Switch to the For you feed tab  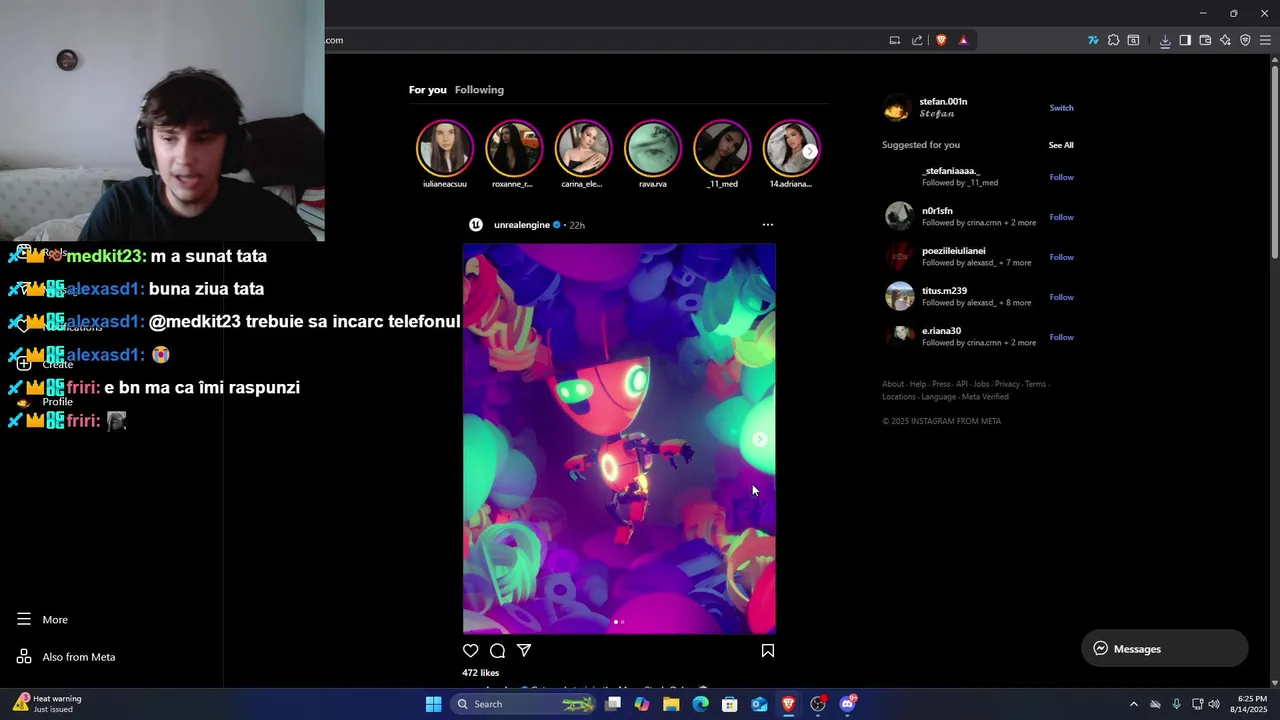click(x=427, y=90)
